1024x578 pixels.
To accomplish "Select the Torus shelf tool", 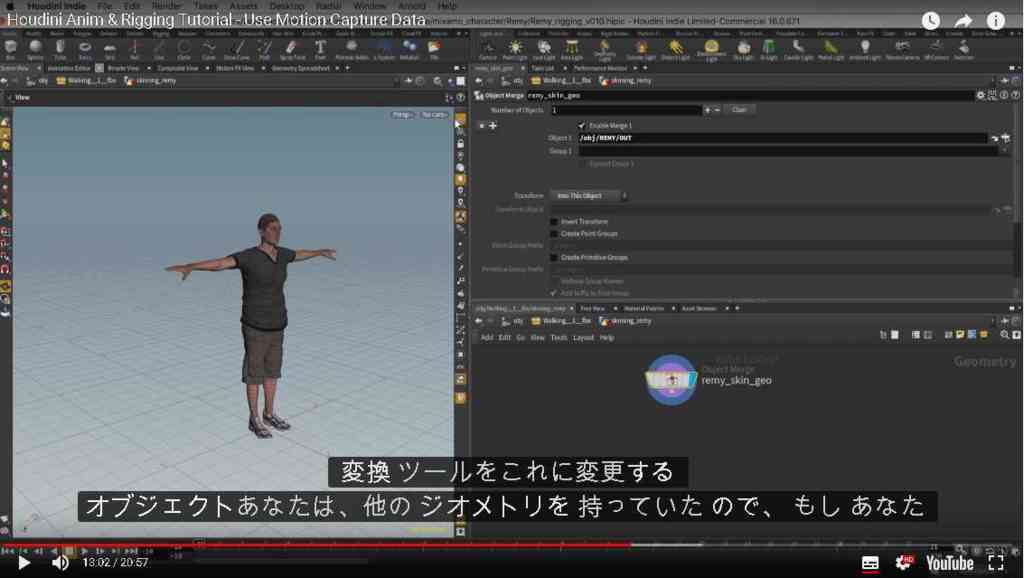I will click(85, 49).
